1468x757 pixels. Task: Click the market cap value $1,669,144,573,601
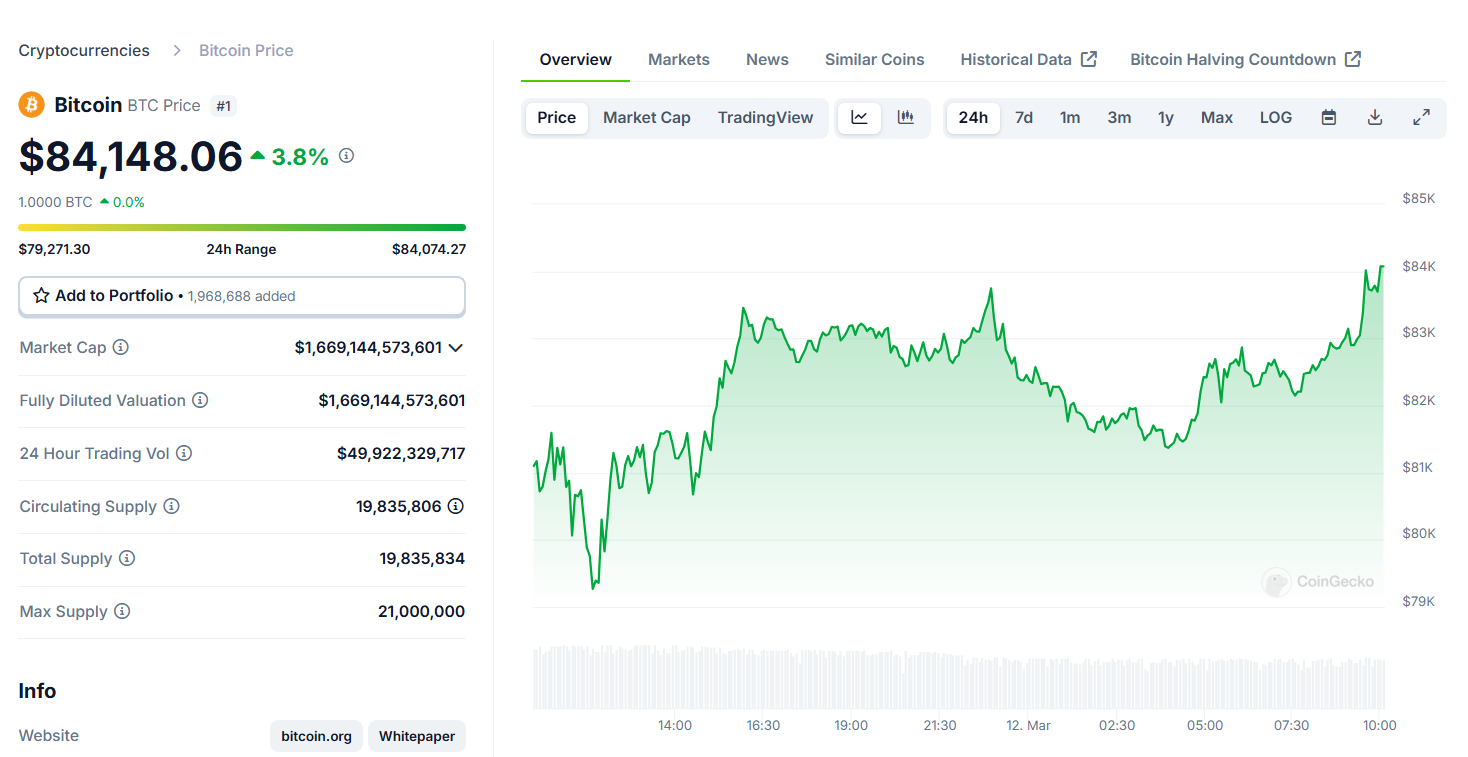368,348
